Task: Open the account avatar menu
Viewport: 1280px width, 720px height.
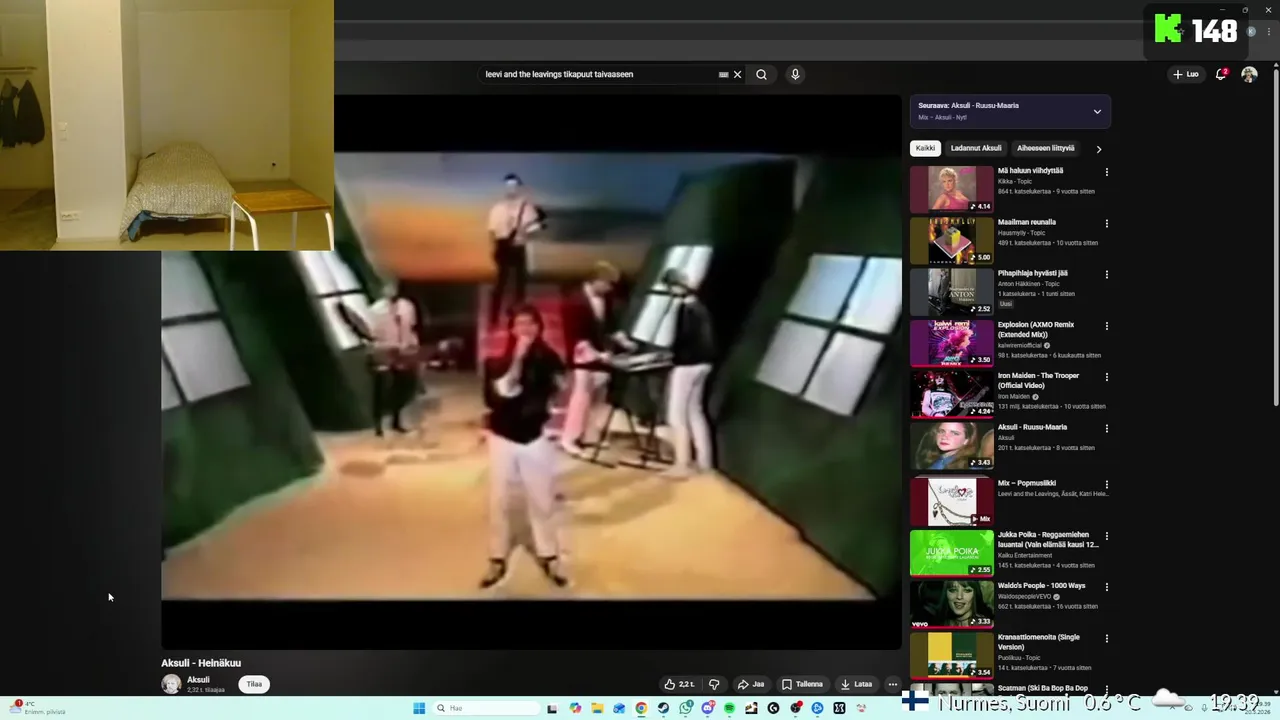Action: [1249, 74]
